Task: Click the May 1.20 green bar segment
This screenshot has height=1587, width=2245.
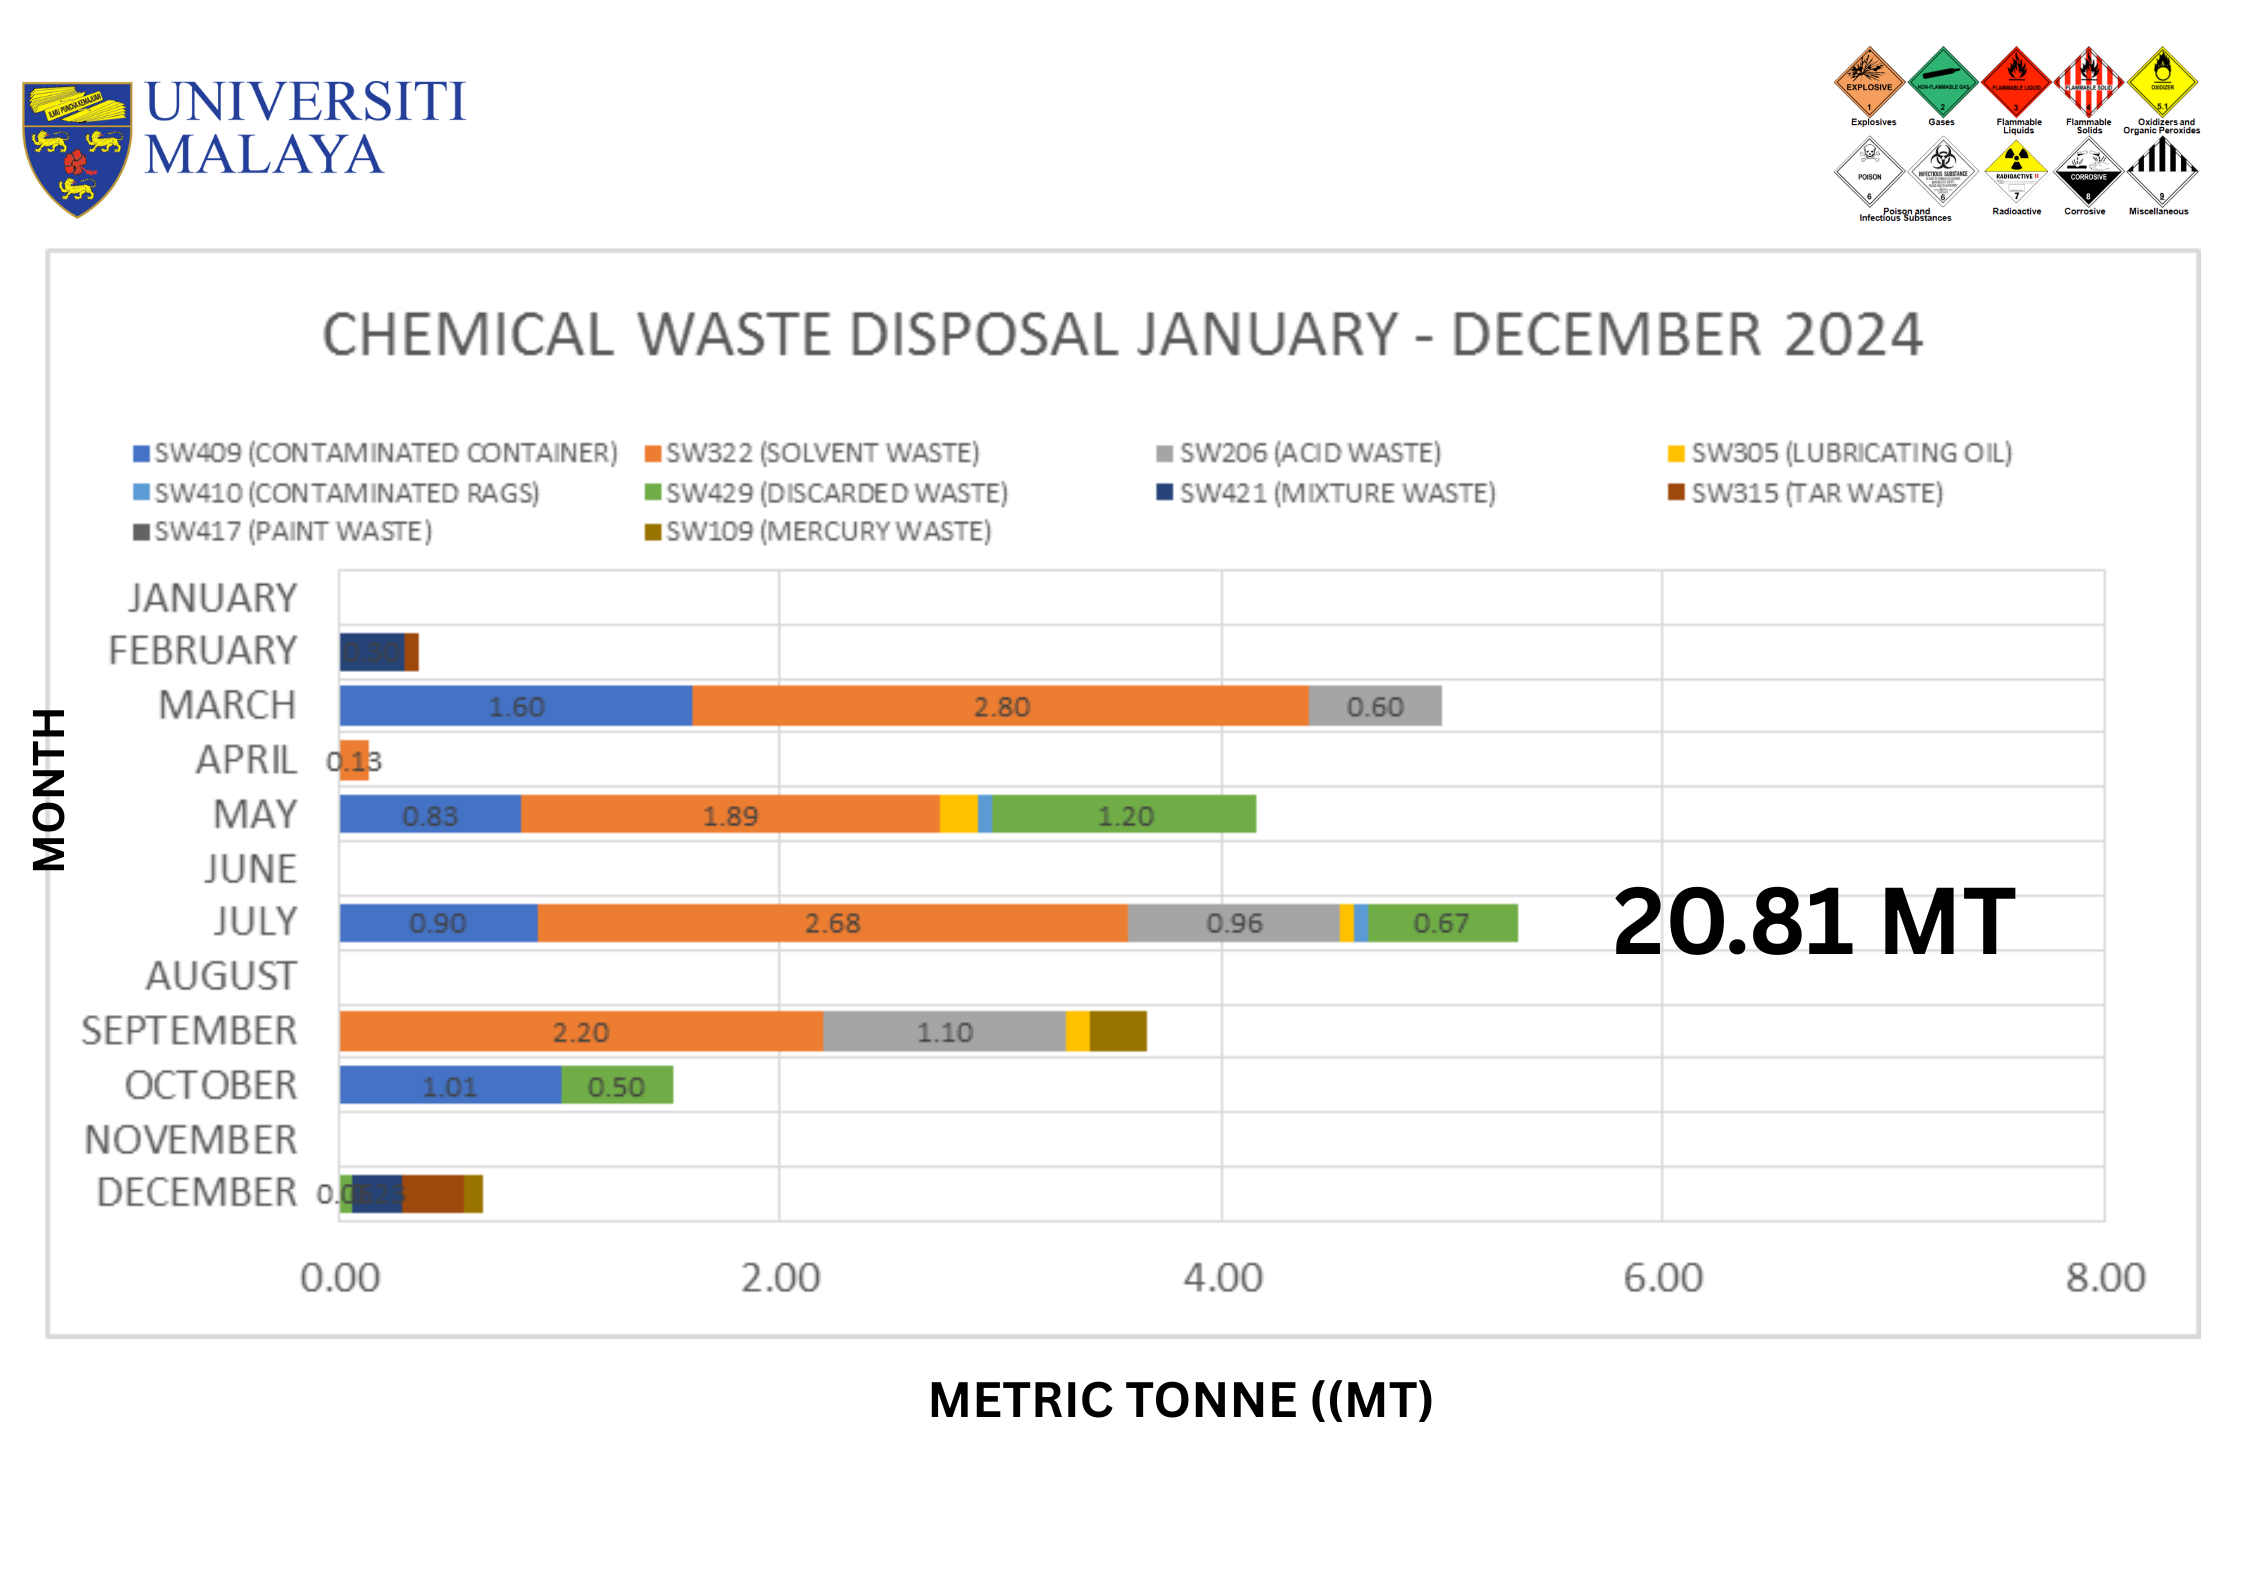Action: (x=1124, y=815)
